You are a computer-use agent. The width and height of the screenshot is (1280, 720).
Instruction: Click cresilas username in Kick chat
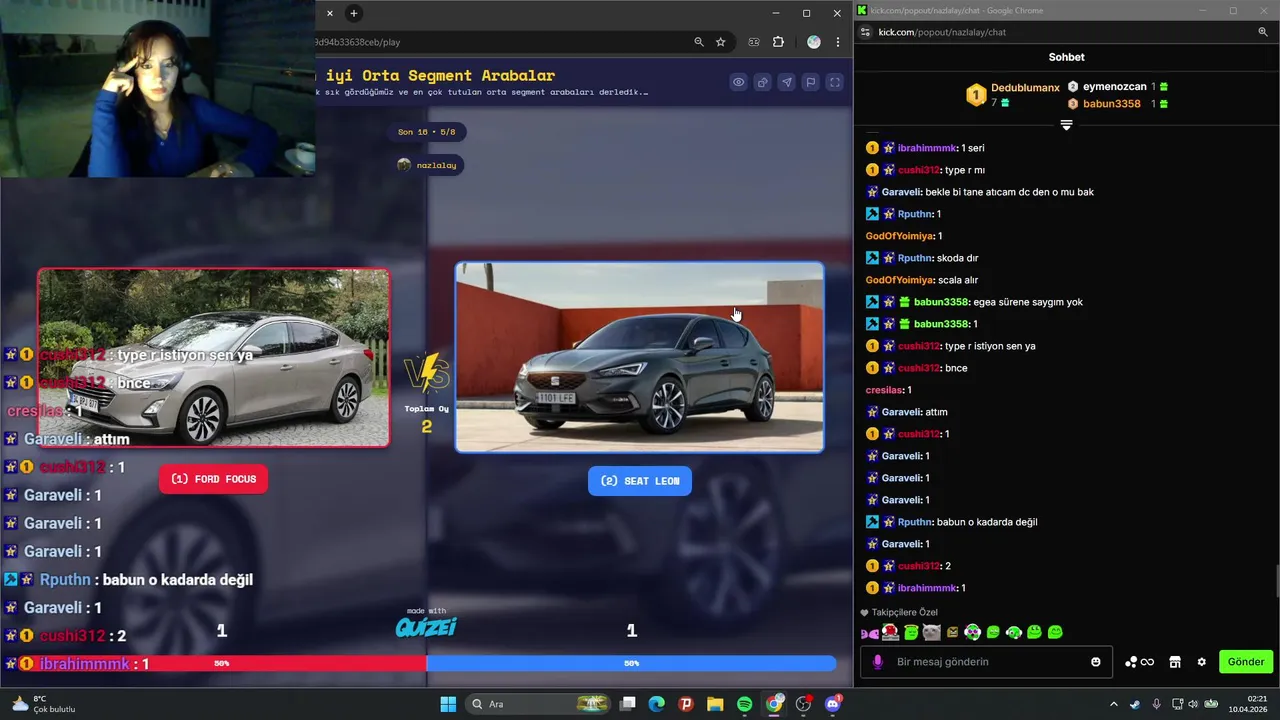point(884,390)
